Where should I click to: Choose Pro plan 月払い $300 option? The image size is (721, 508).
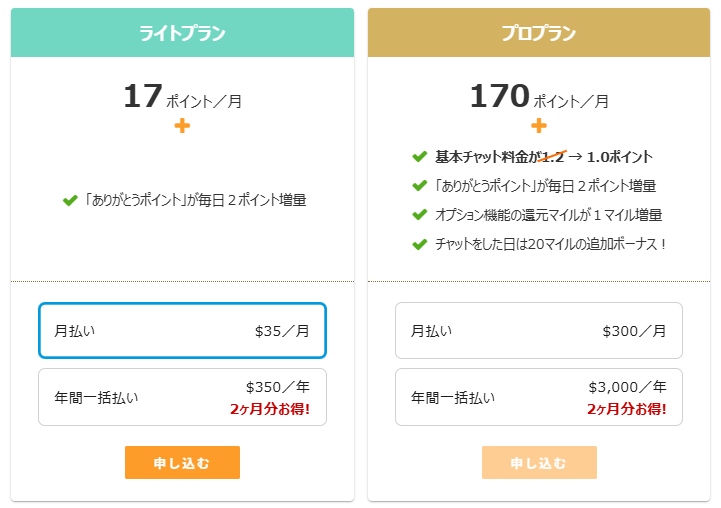click(x=539, y=330)
